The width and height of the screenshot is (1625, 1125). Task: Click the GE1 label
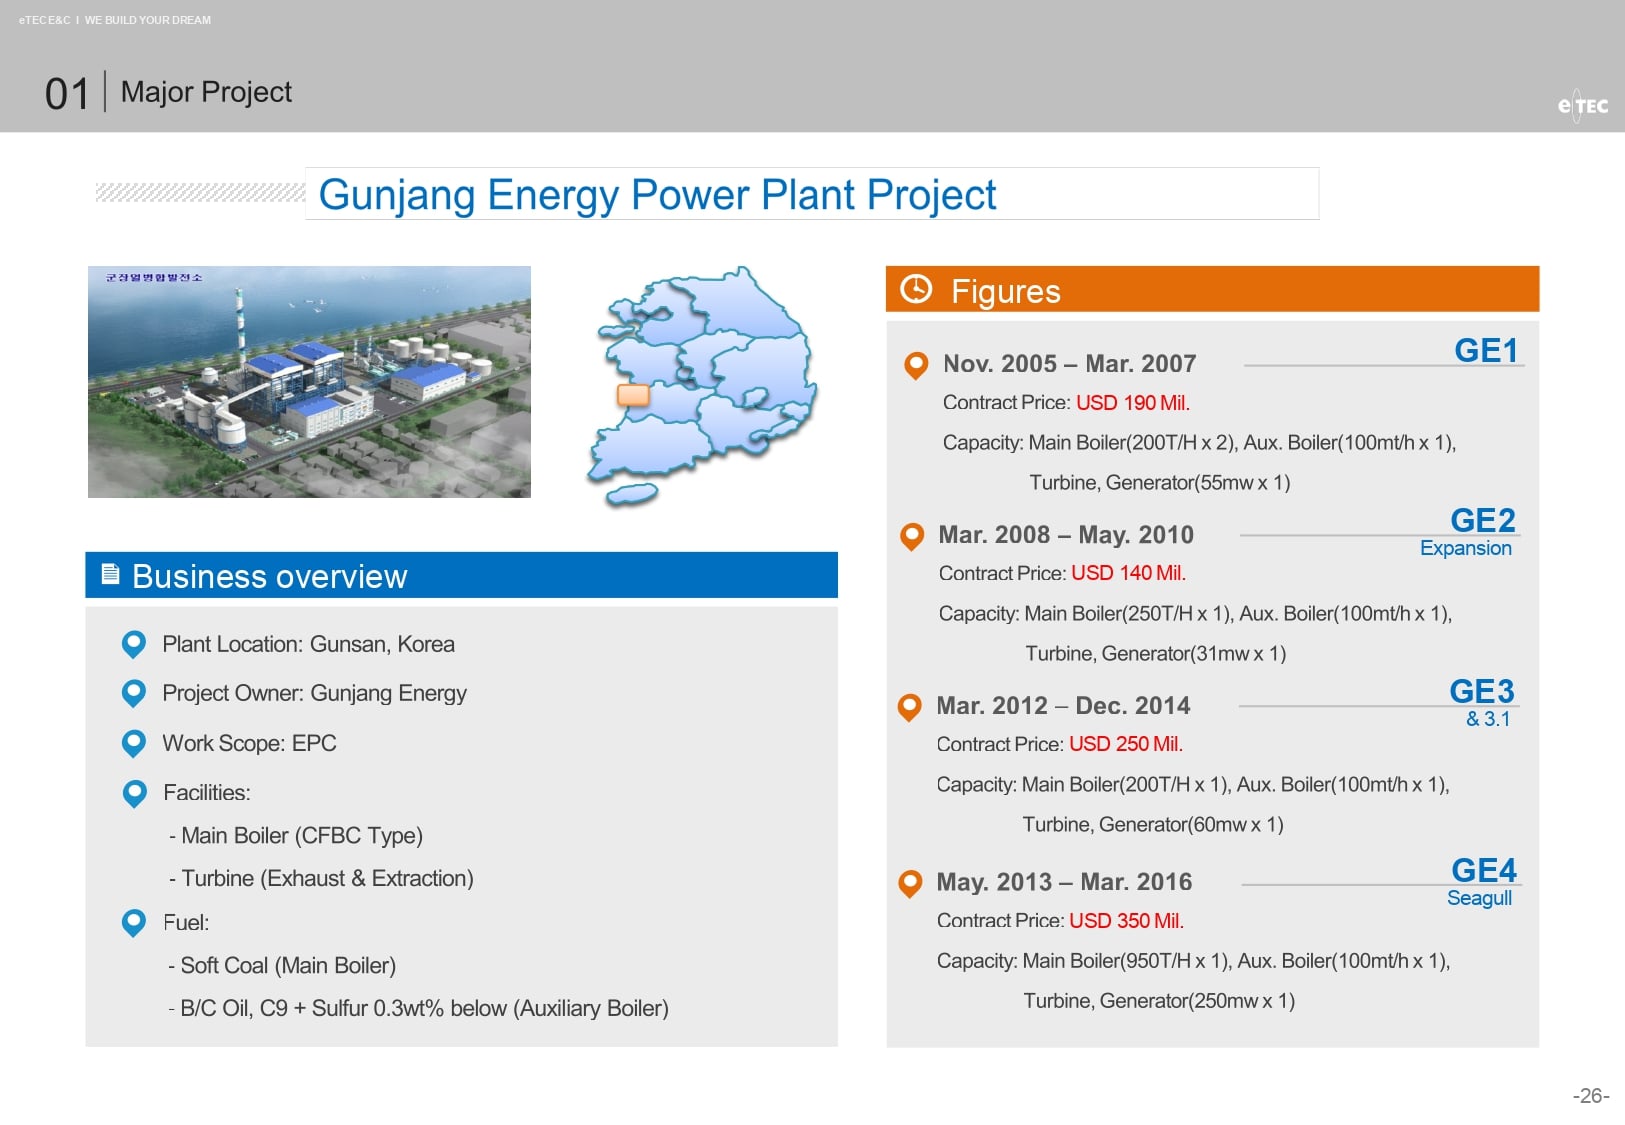[1486, 350]
